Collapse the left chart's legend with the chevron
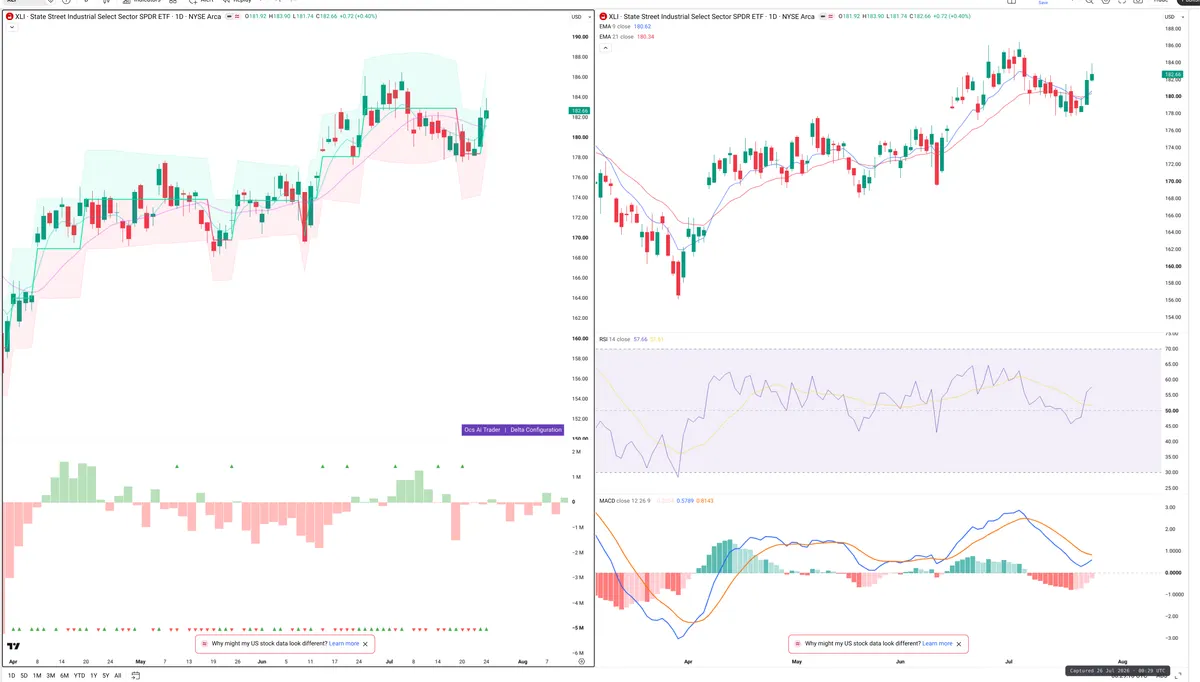The width and height of the screenshot is (1200, 682). click(10, 28)
